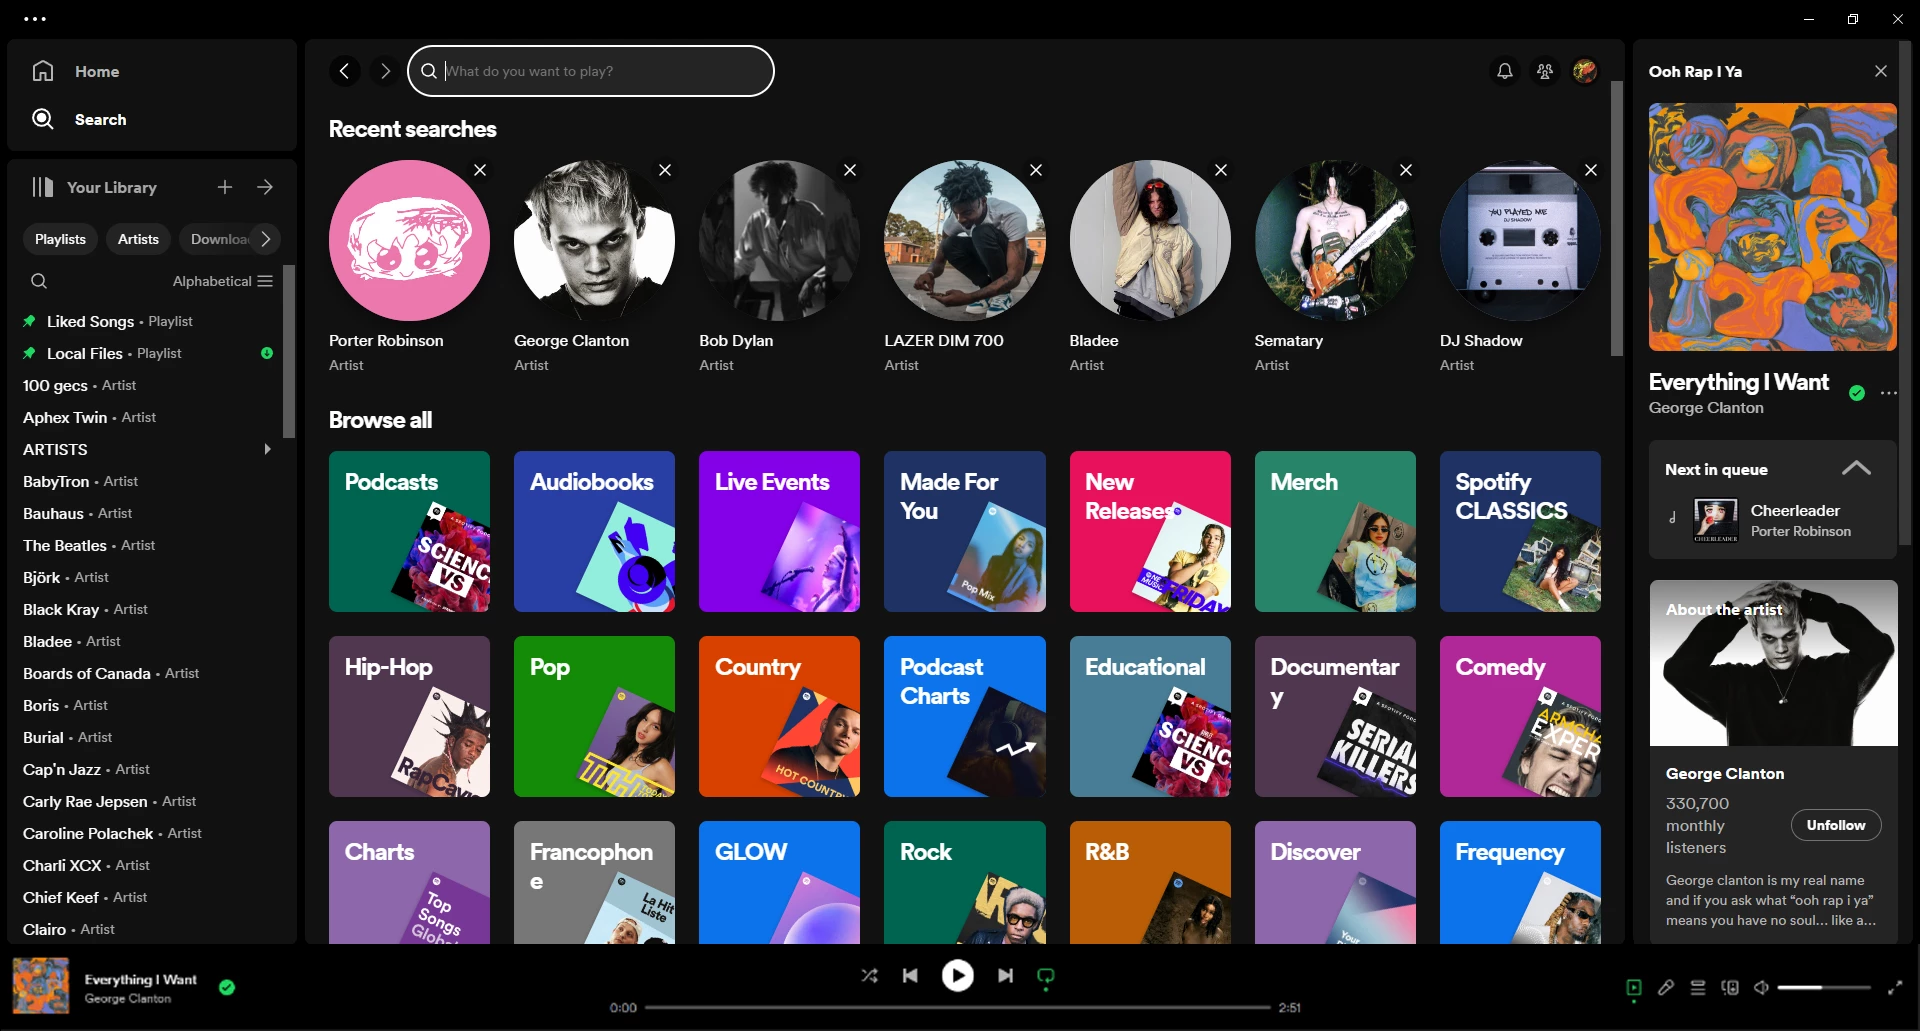
Task: Click the connect to a device icon
Action: (x=1730, y=987)
